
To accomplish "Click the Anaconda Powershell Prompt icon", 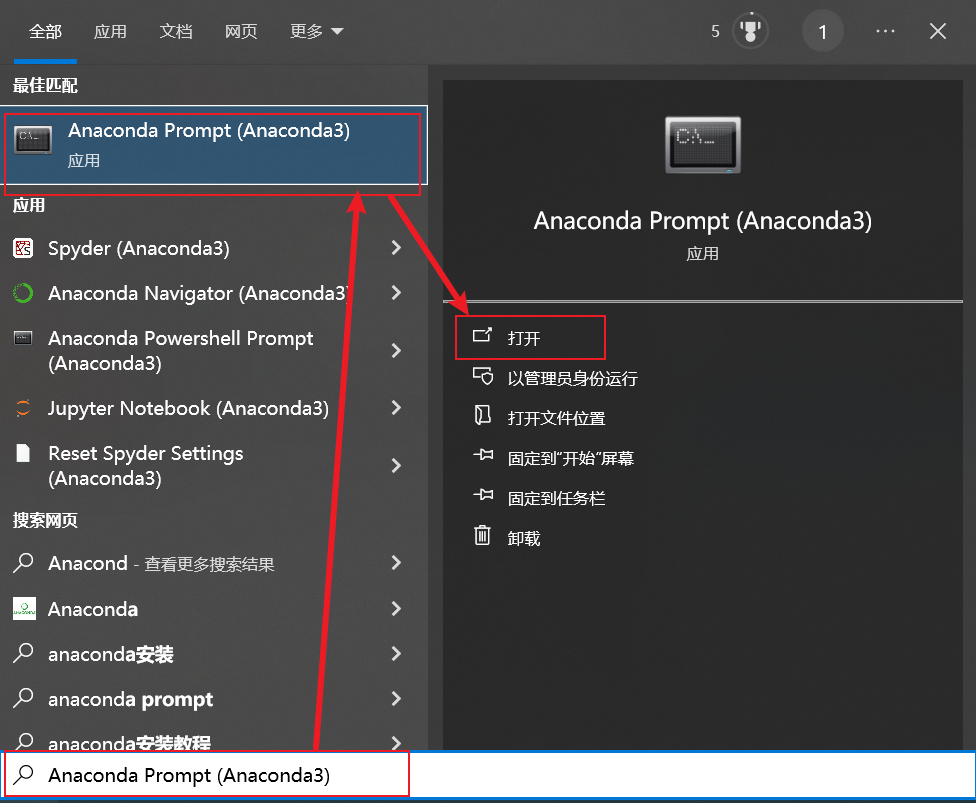I will (x=23, y=338).
